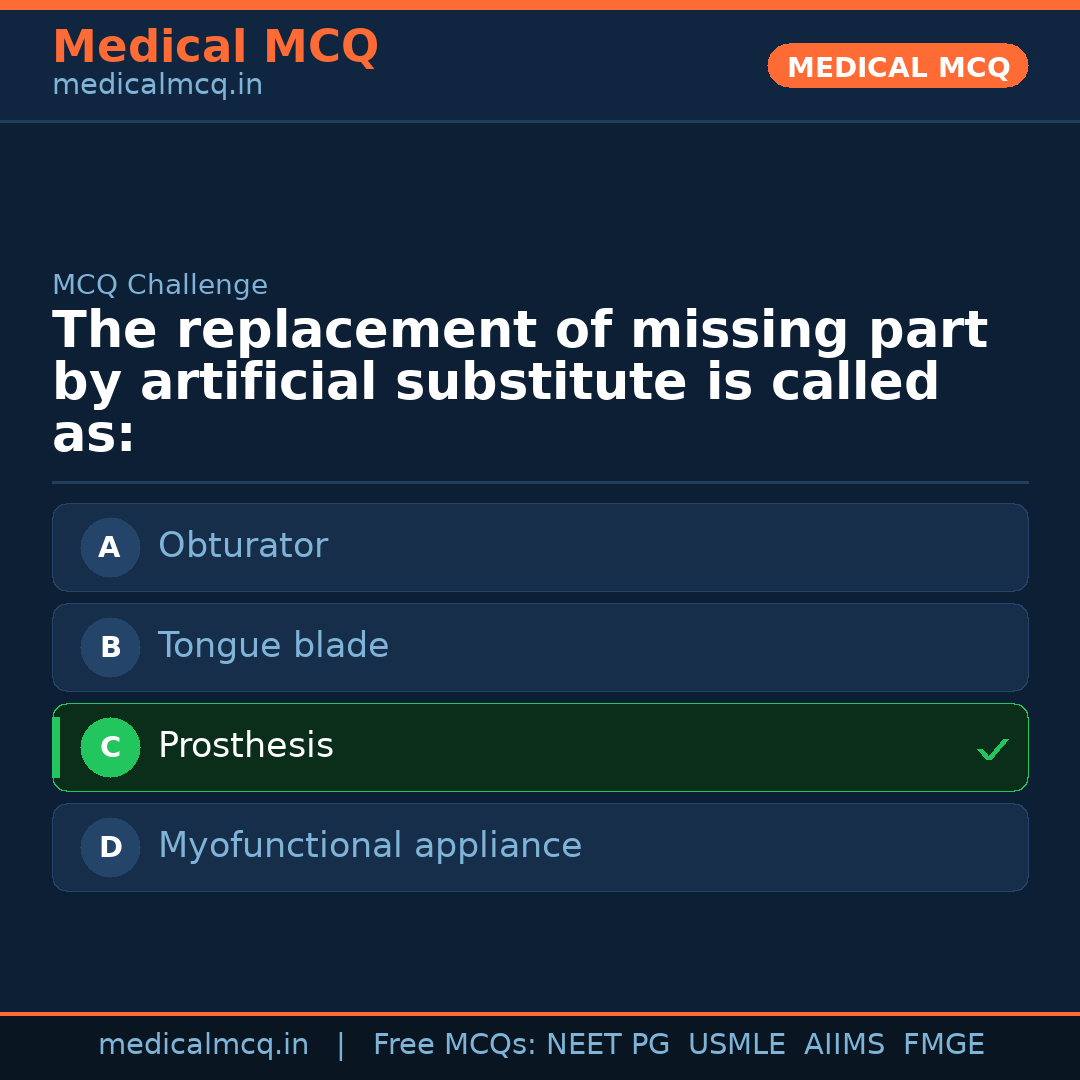Select the FMGE label in the footer
Viewport: 1080px width, 1080px height.
tap(943, 1043)
